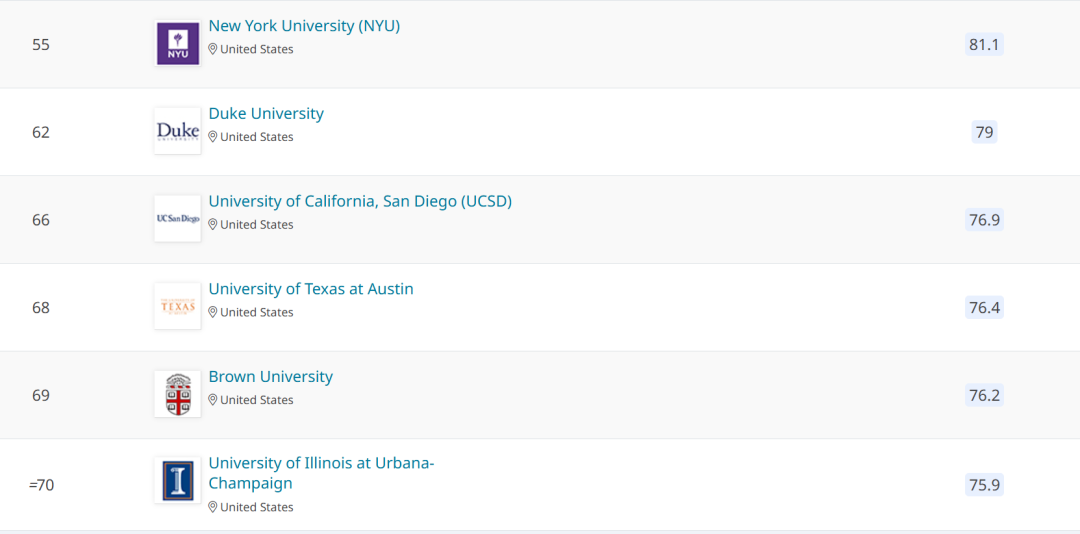Click the Brown University crest logo
Screen dimensions: 1080x534
tap(178, 394)
